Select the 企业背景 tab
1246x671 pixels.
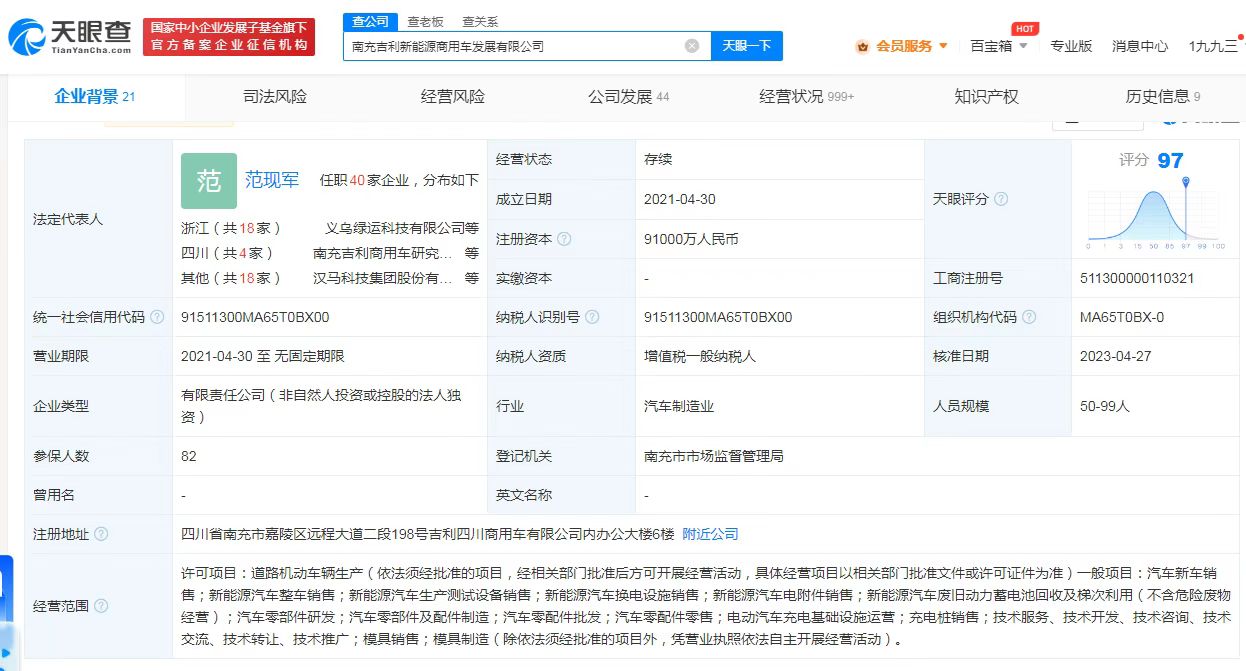tap(95, 97)
